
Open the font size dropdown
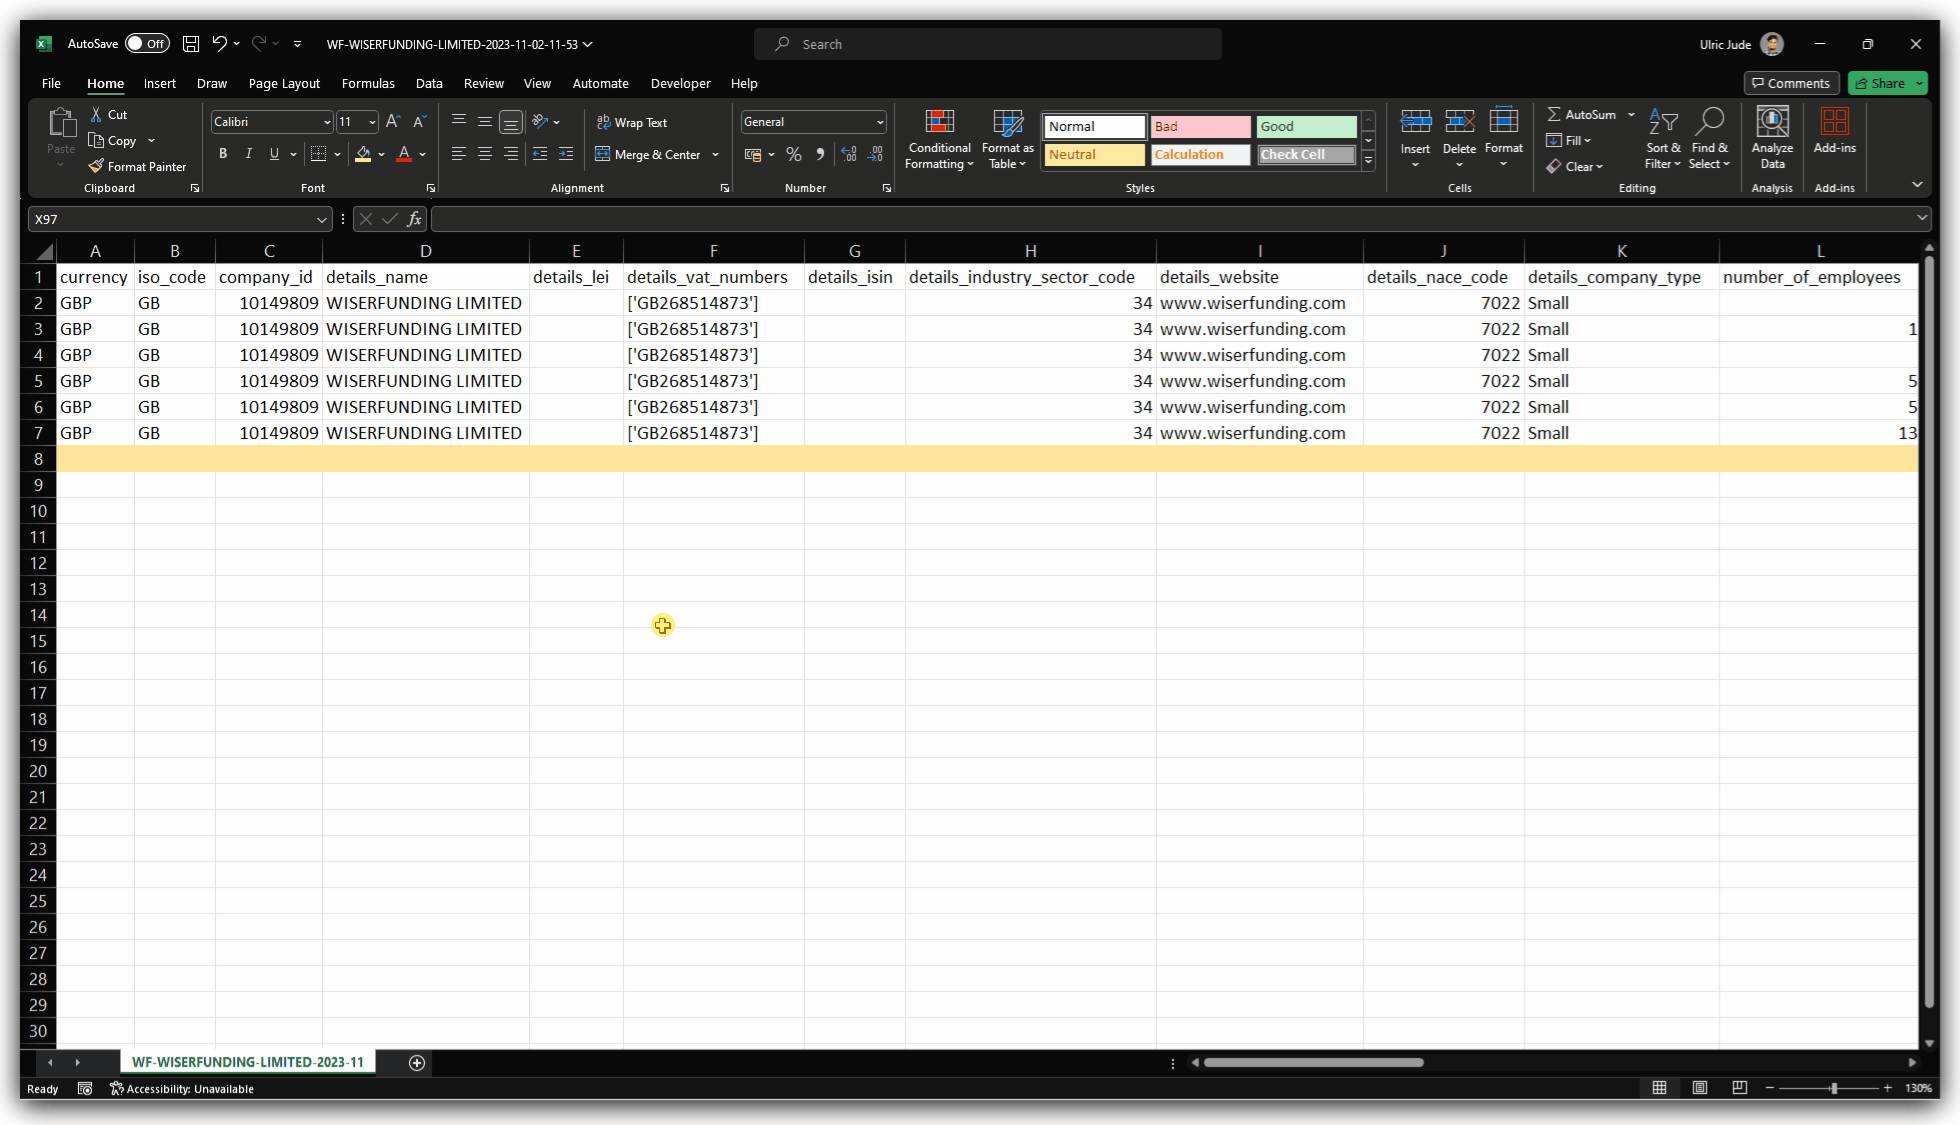(x=372, y=122)
